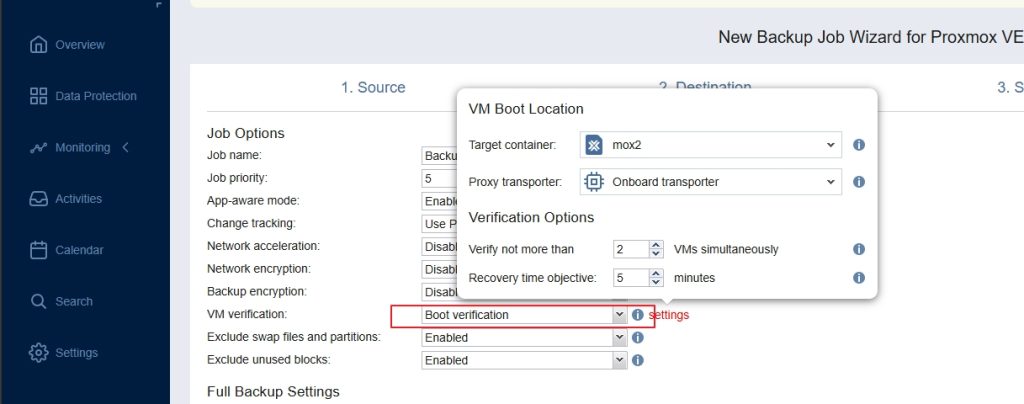Open the Overview dashboard icon

click(39, 45)
